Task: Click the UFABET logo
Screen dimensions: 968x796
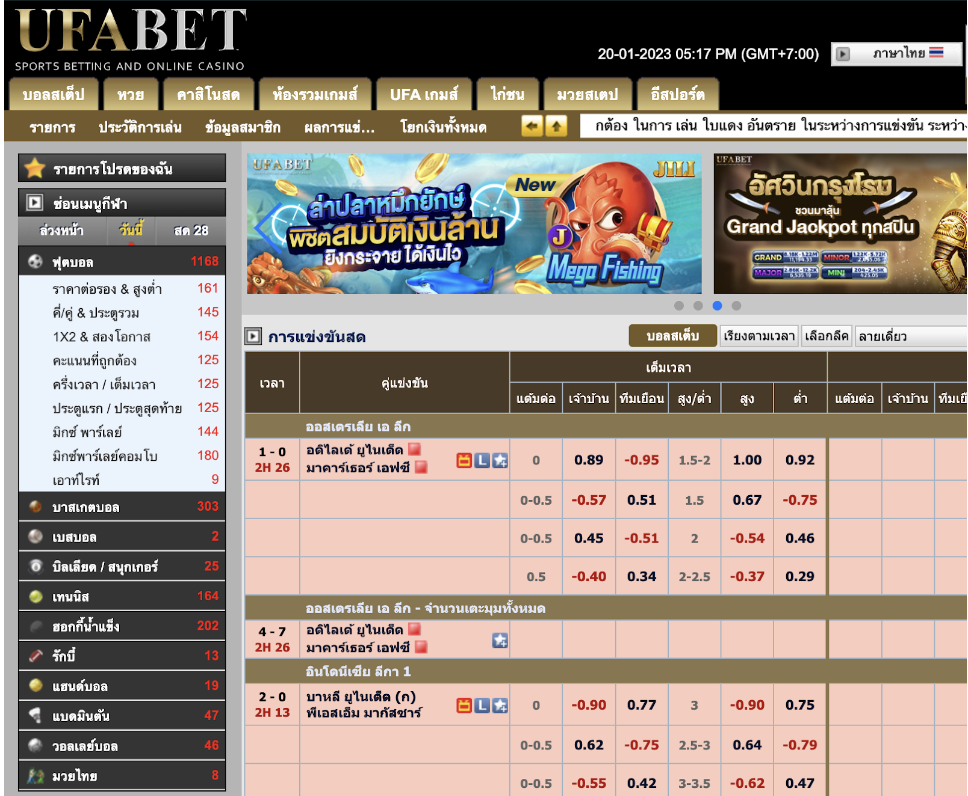Action: click(x=130, y=40)
